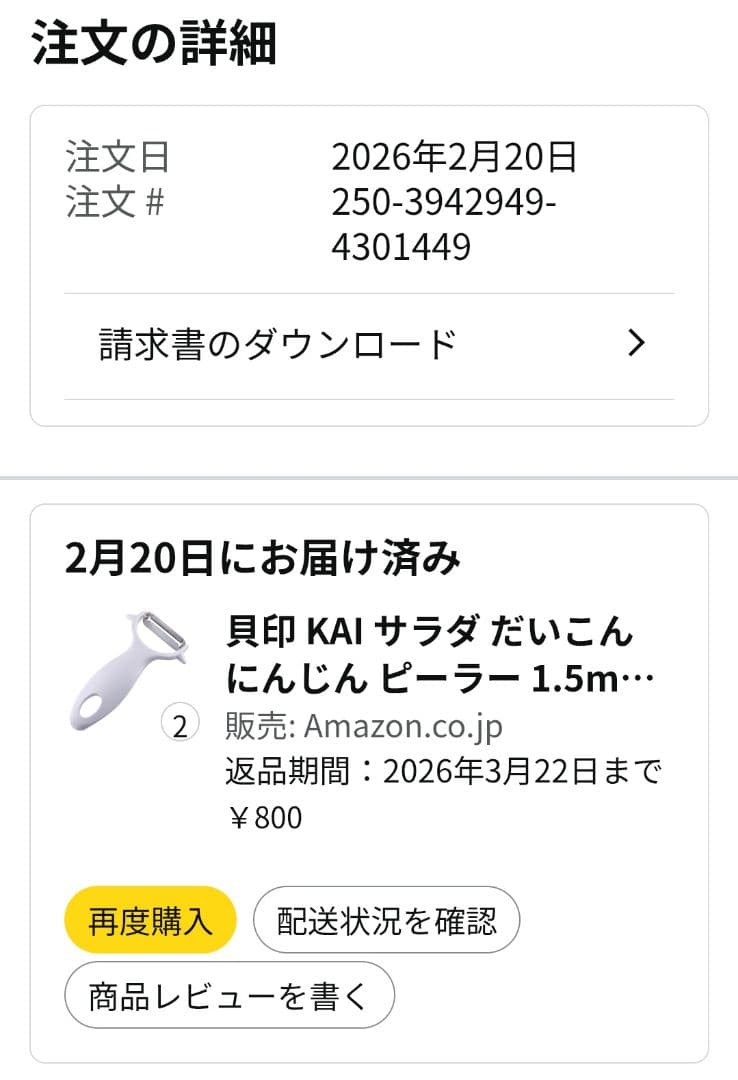The height and width of the screenshot is (1080, 738).
Task: Expand the truncated product title ellipsis
Action: click(637, 679)
